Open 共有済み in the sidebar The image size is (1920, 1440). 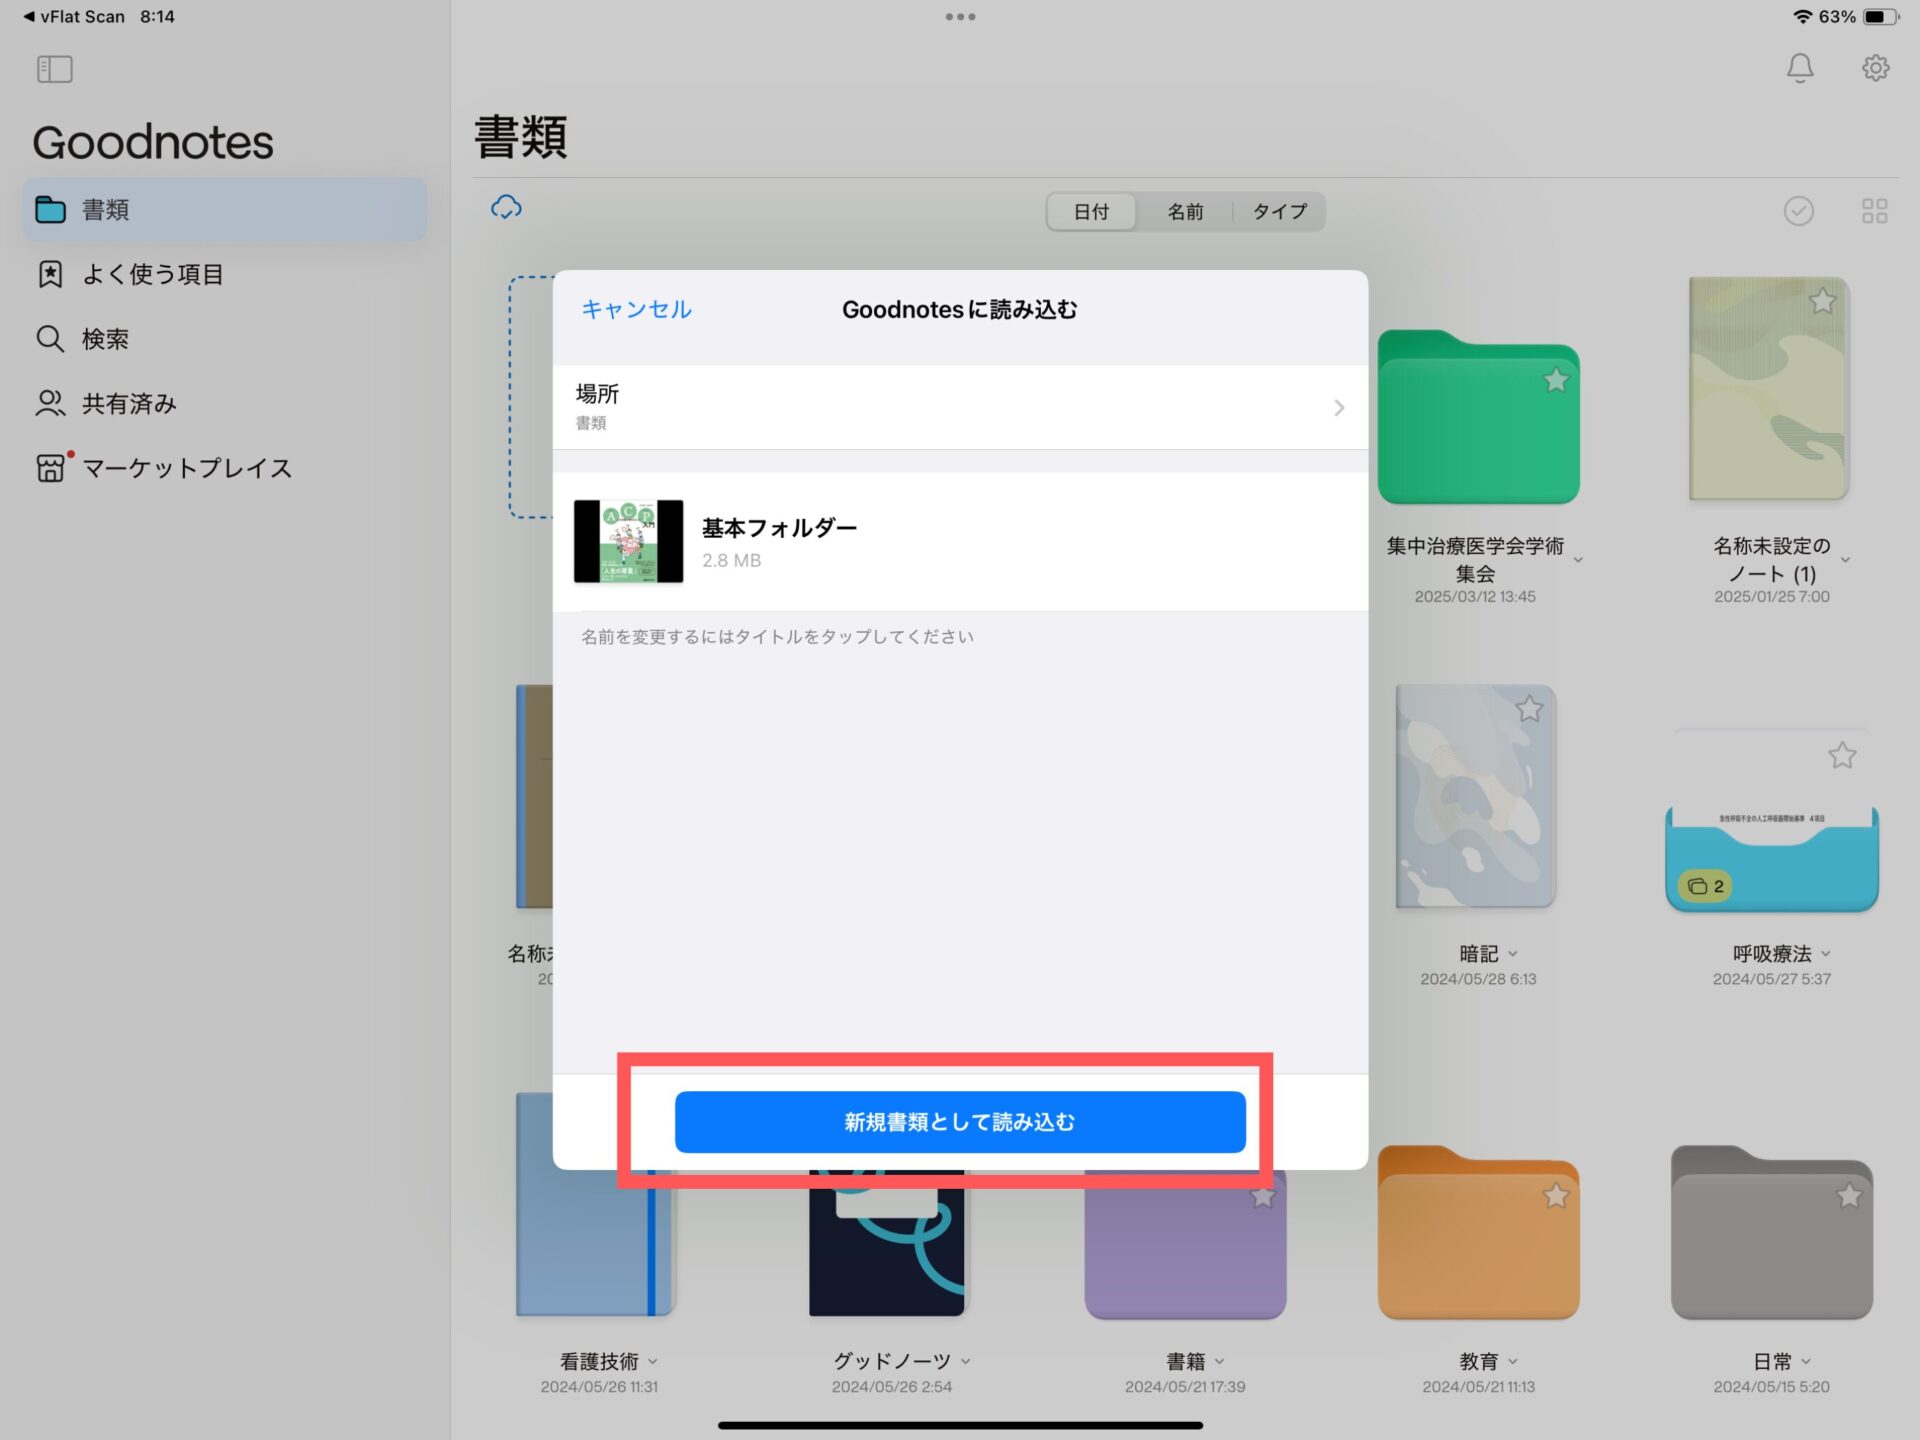pos(225,403)
